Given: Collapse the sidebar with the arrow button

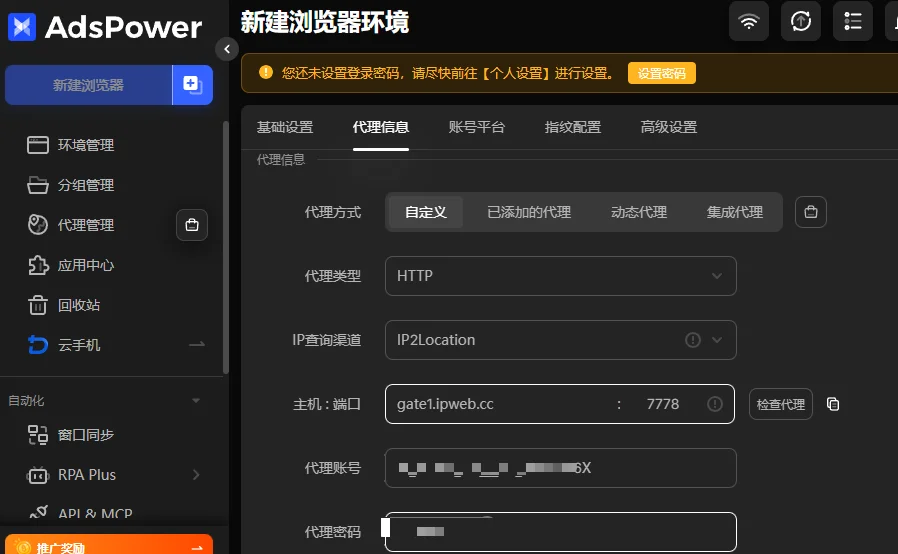Looking at the screenshot, I should click(x=227, y=49).
